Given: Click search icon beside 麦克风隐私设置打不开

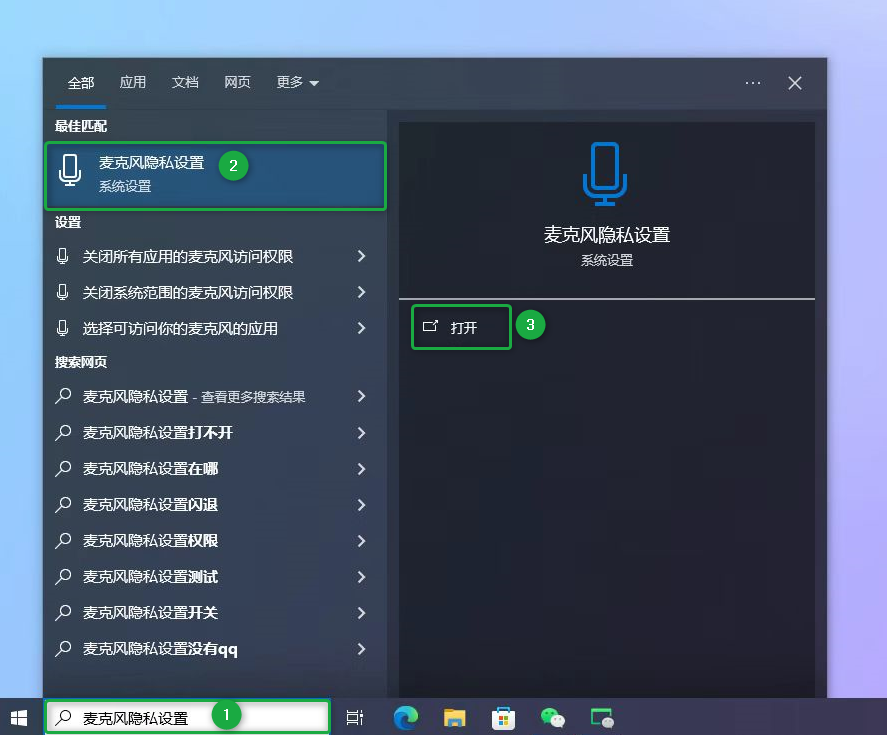Looking at the screenshot, I should pyautogui.click(x=63, y=432).
